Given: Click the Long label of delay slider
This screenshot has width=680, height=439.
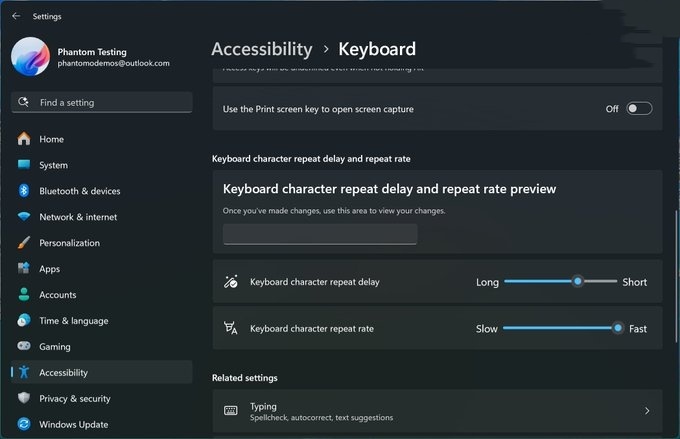Looking at the screenshot, I should [487, 282].
